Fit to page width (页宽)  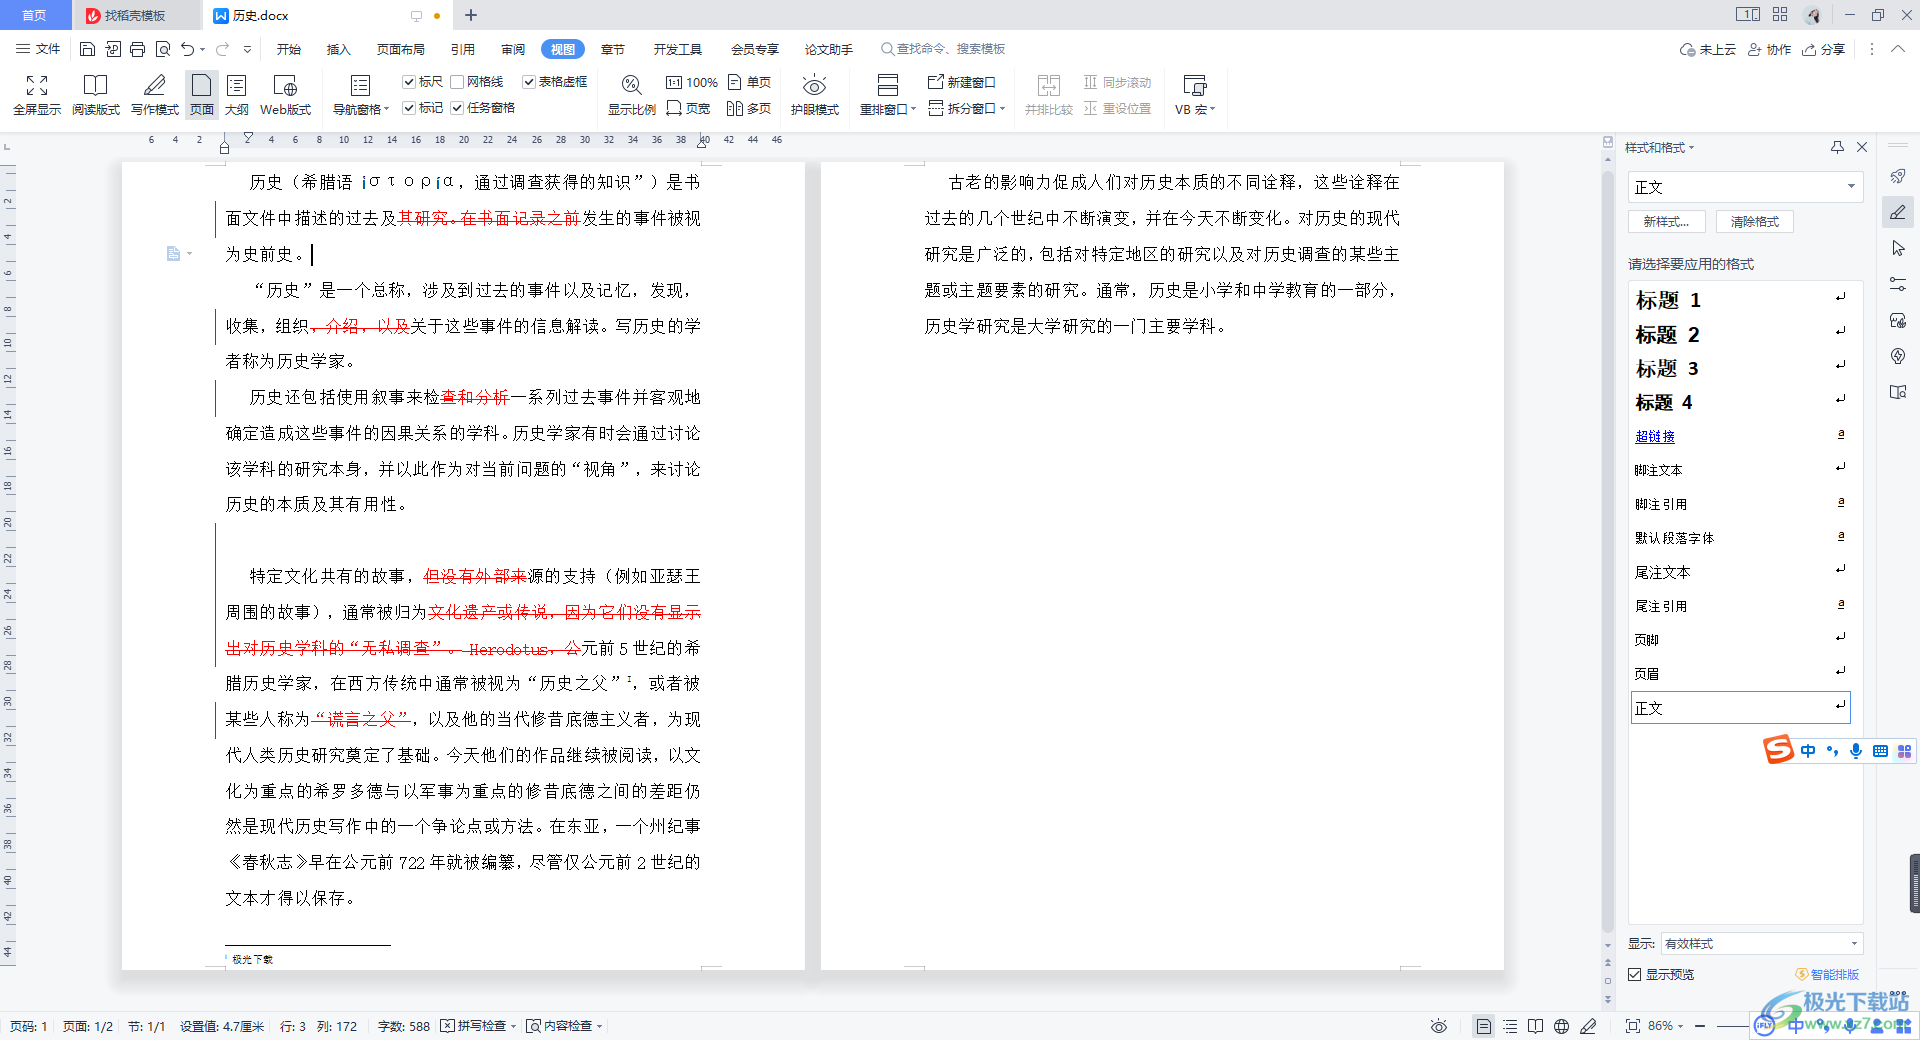point(688,108)
